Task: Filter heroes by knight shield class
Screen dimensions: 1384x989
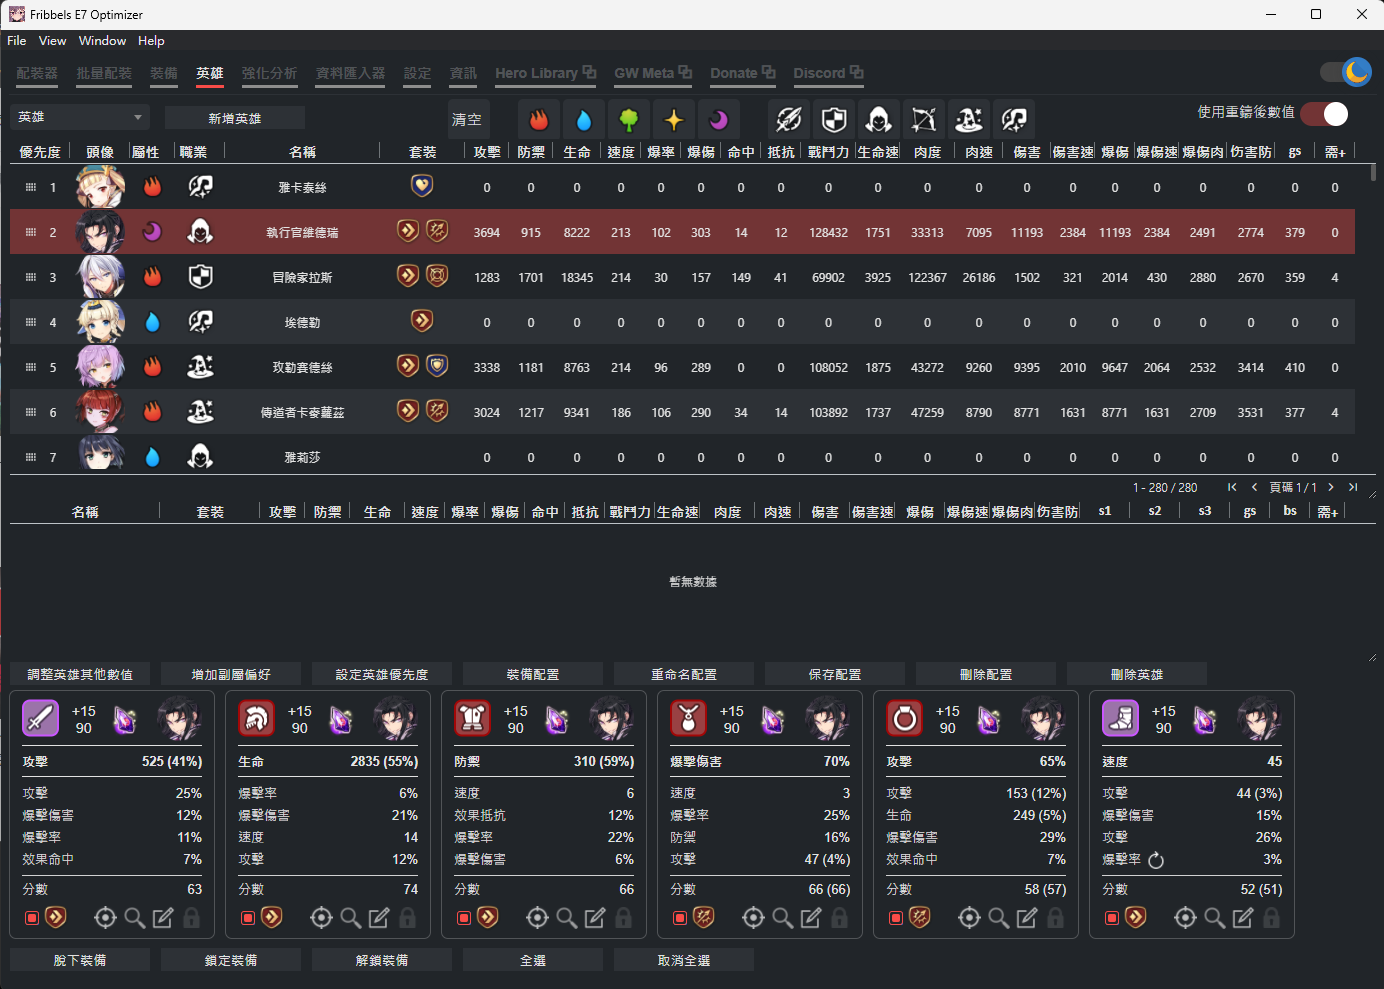Action: [x=834, y=120]
